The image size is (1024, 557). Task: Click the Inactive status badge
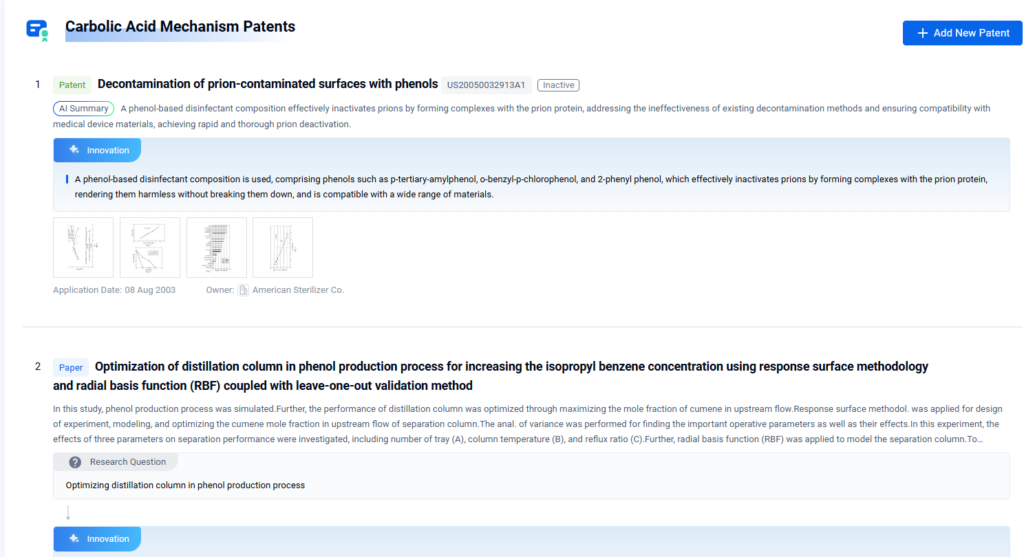[558, 85]
